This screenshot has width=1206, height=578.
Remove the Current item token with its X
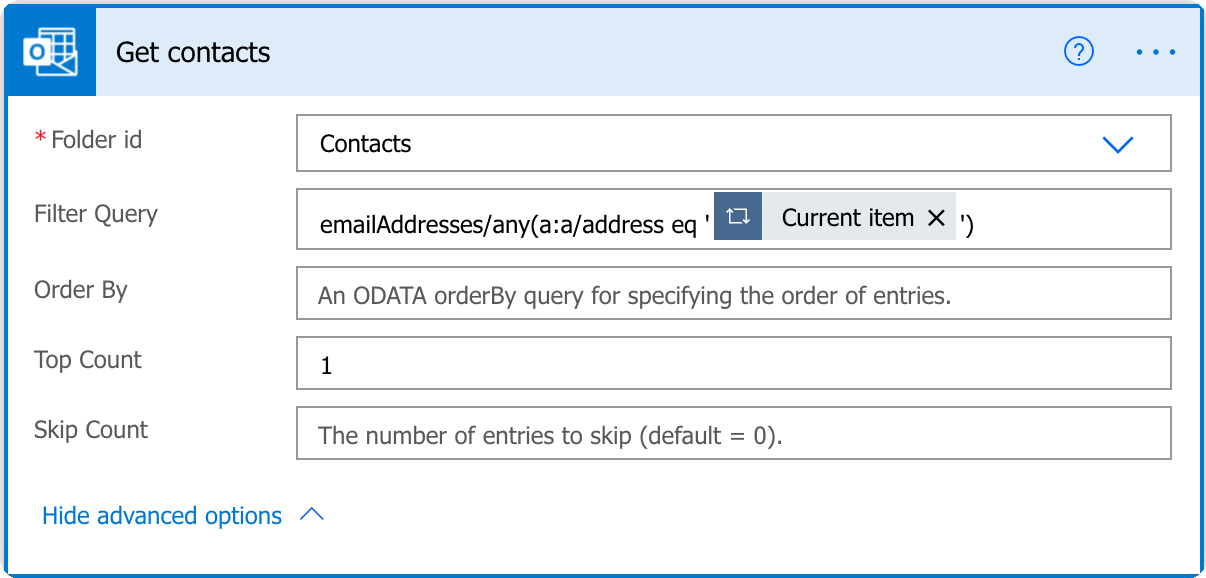(936, 218)
